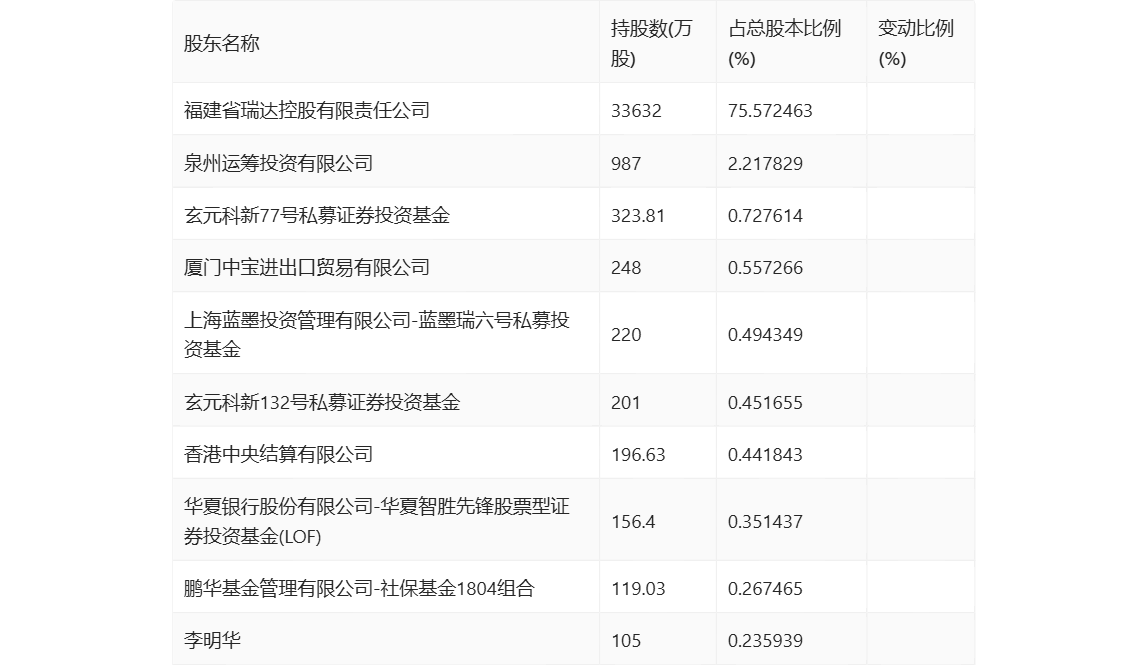Select the 105 shares value
Viewport: 1147px width, 665px height.
tap(626, 641)
